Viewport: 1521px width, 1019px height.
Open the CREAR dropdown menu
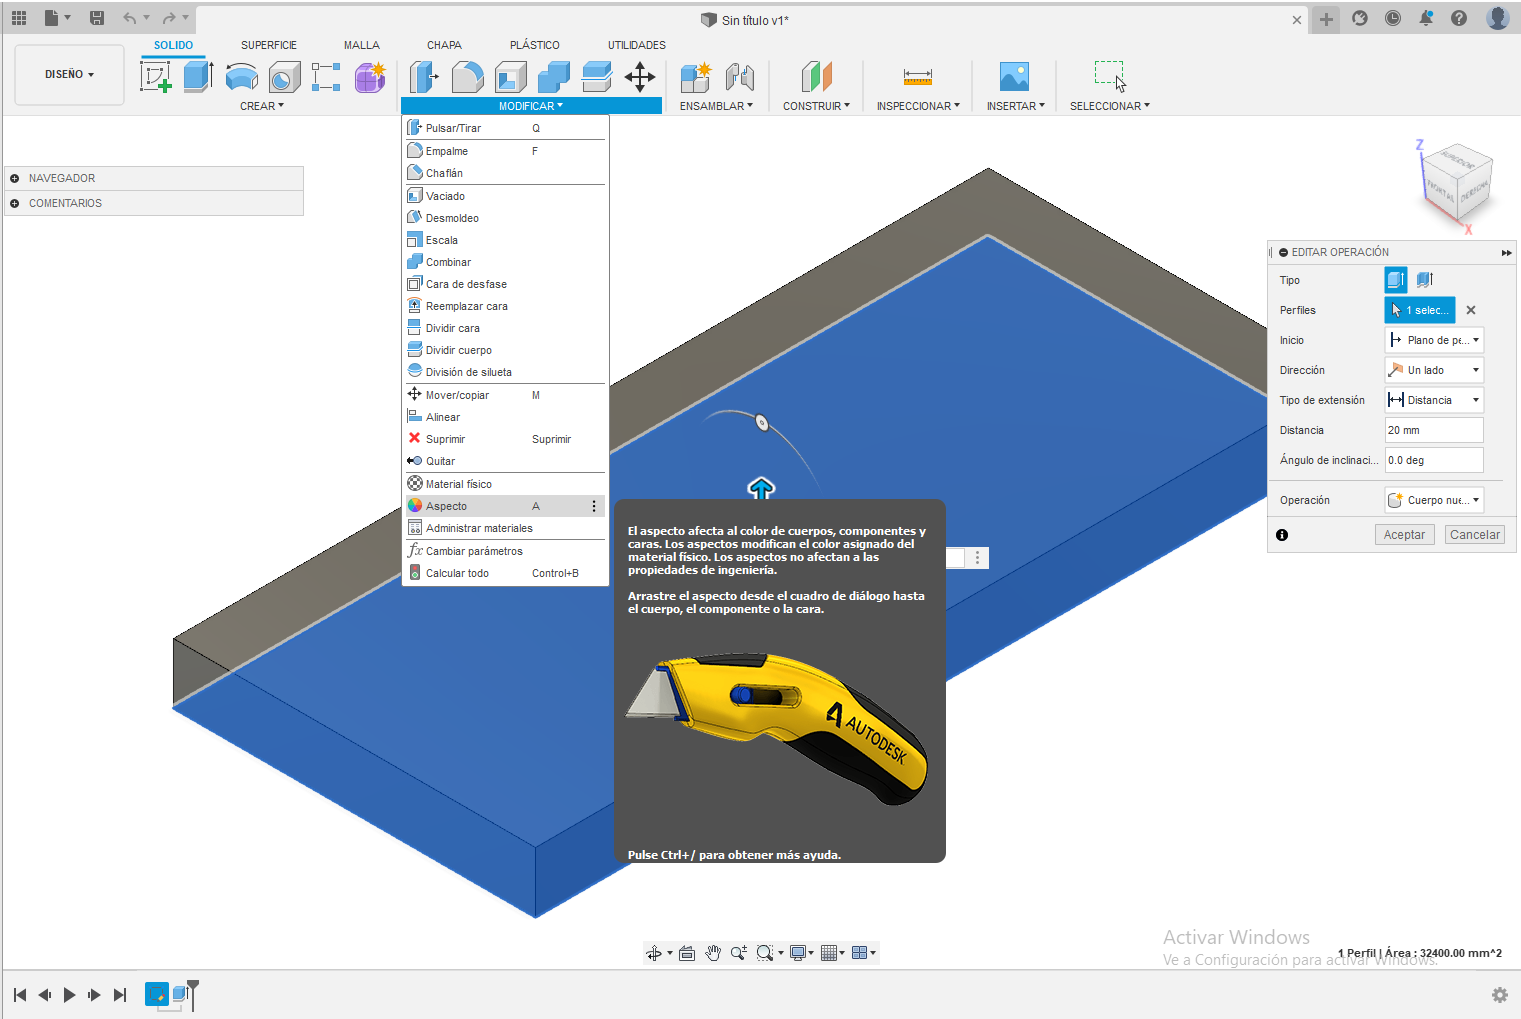coord(262,106)
